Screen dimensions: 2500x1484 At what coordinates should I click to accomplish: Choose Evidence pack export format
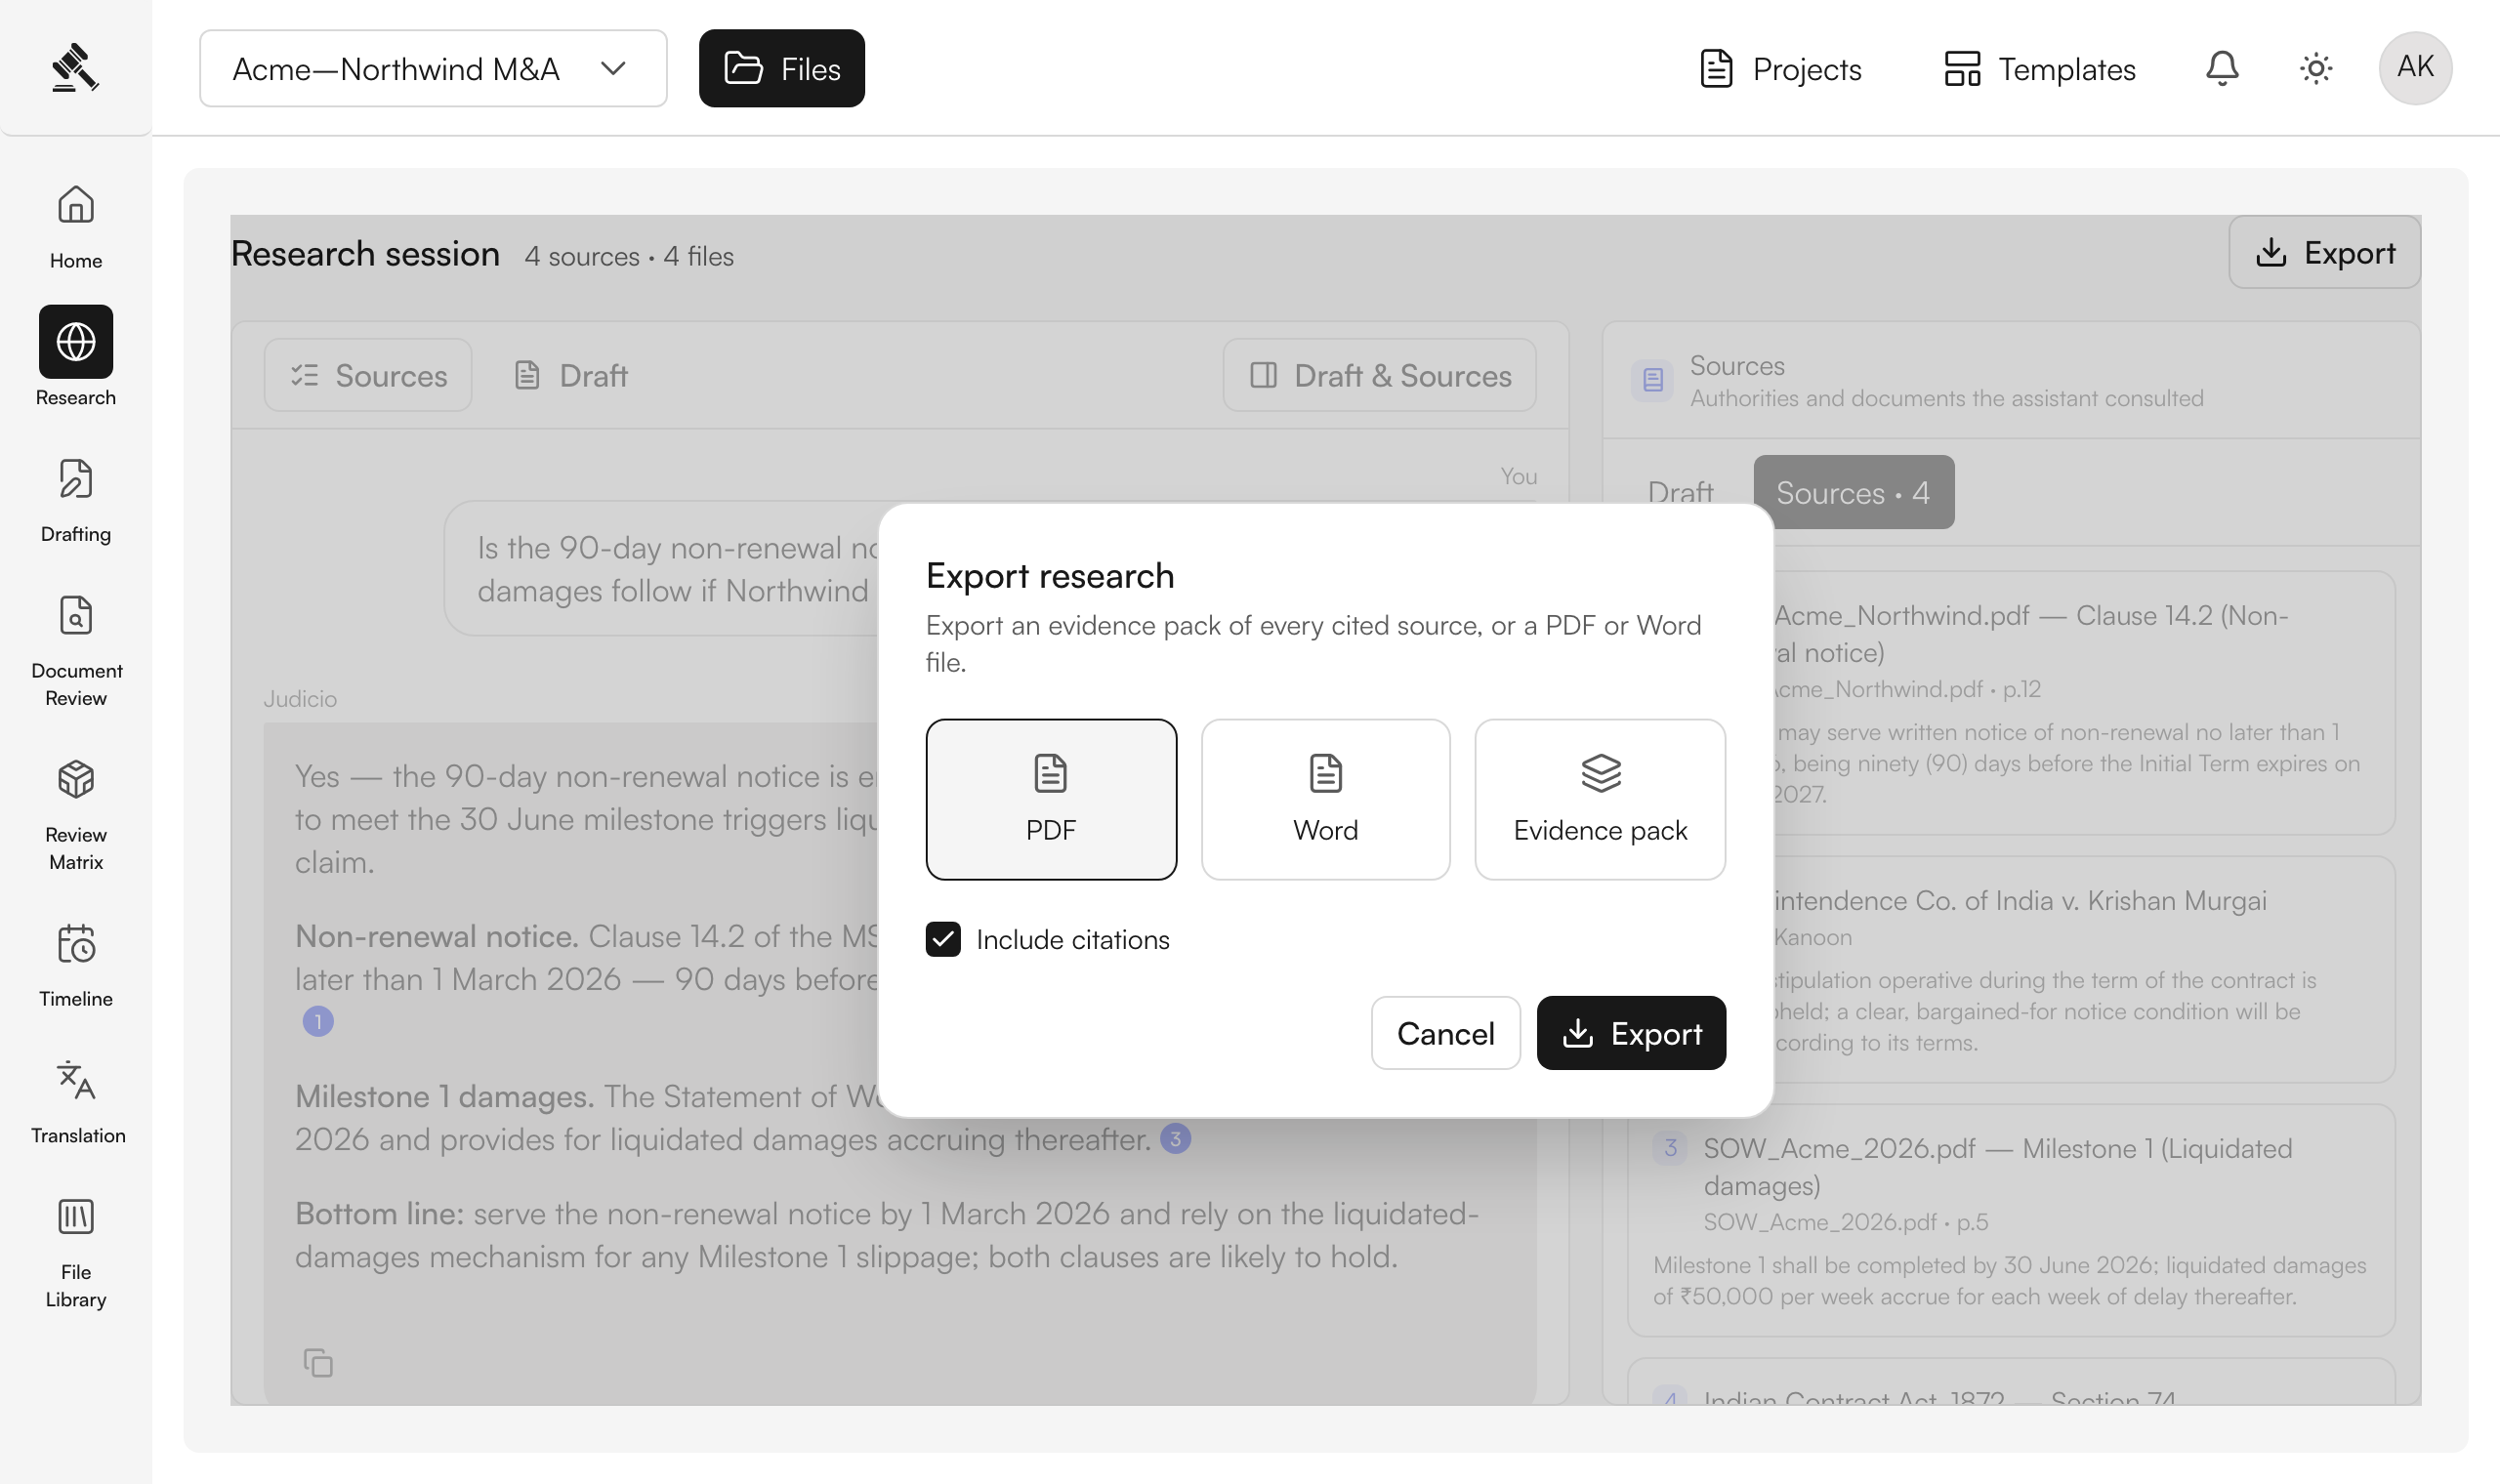click(1600, 799)
